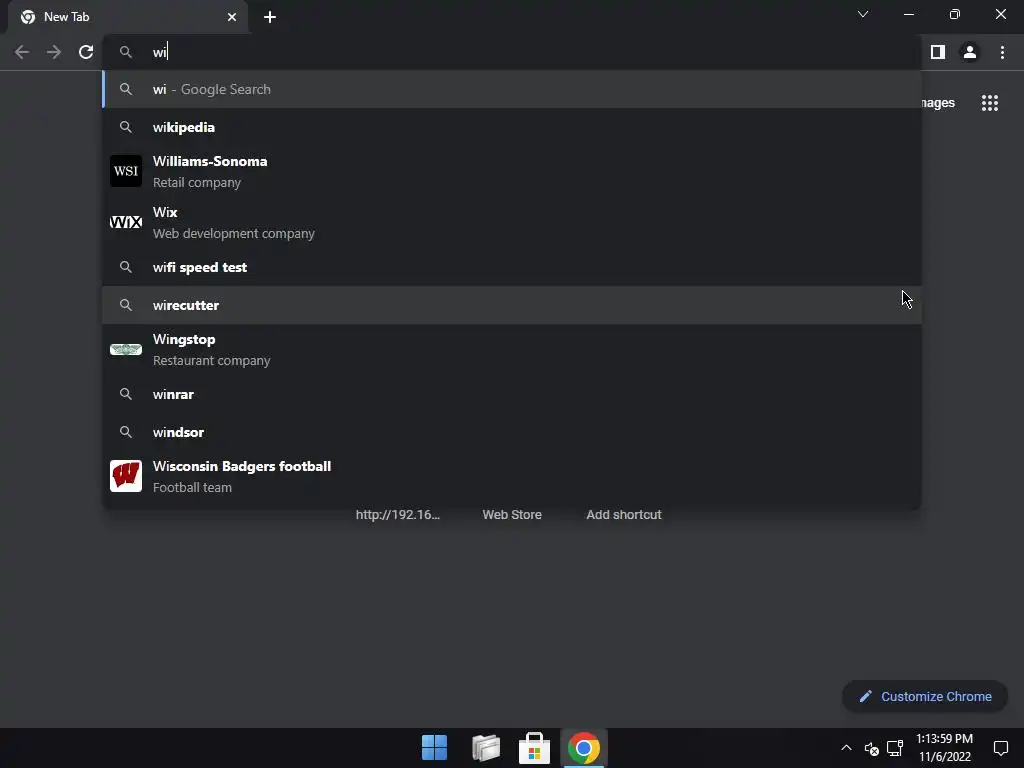Open Microsoft Store from the taskbar
The height and width of the screenshot is (768, 1024).
(534, 748)
